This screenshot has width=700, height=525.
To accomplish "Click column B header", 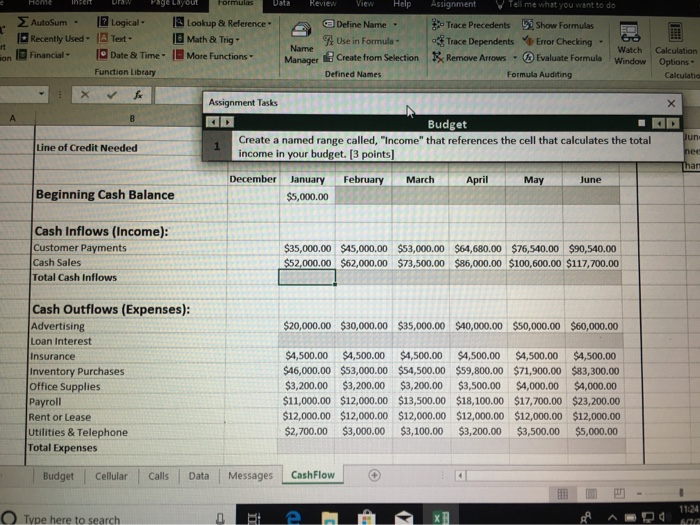I will [x=132, y=118].
